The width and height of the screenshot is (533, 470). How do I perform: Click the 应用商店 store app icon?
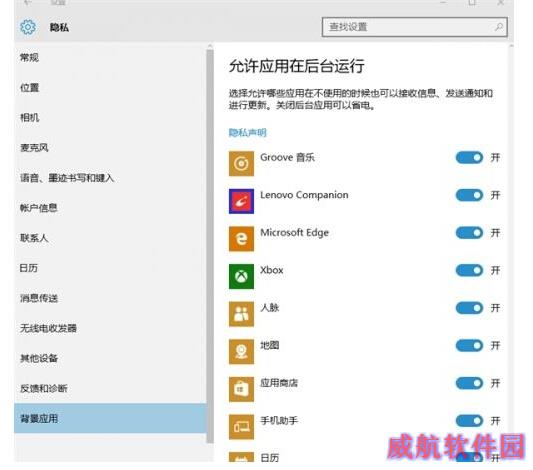(241, 389)
